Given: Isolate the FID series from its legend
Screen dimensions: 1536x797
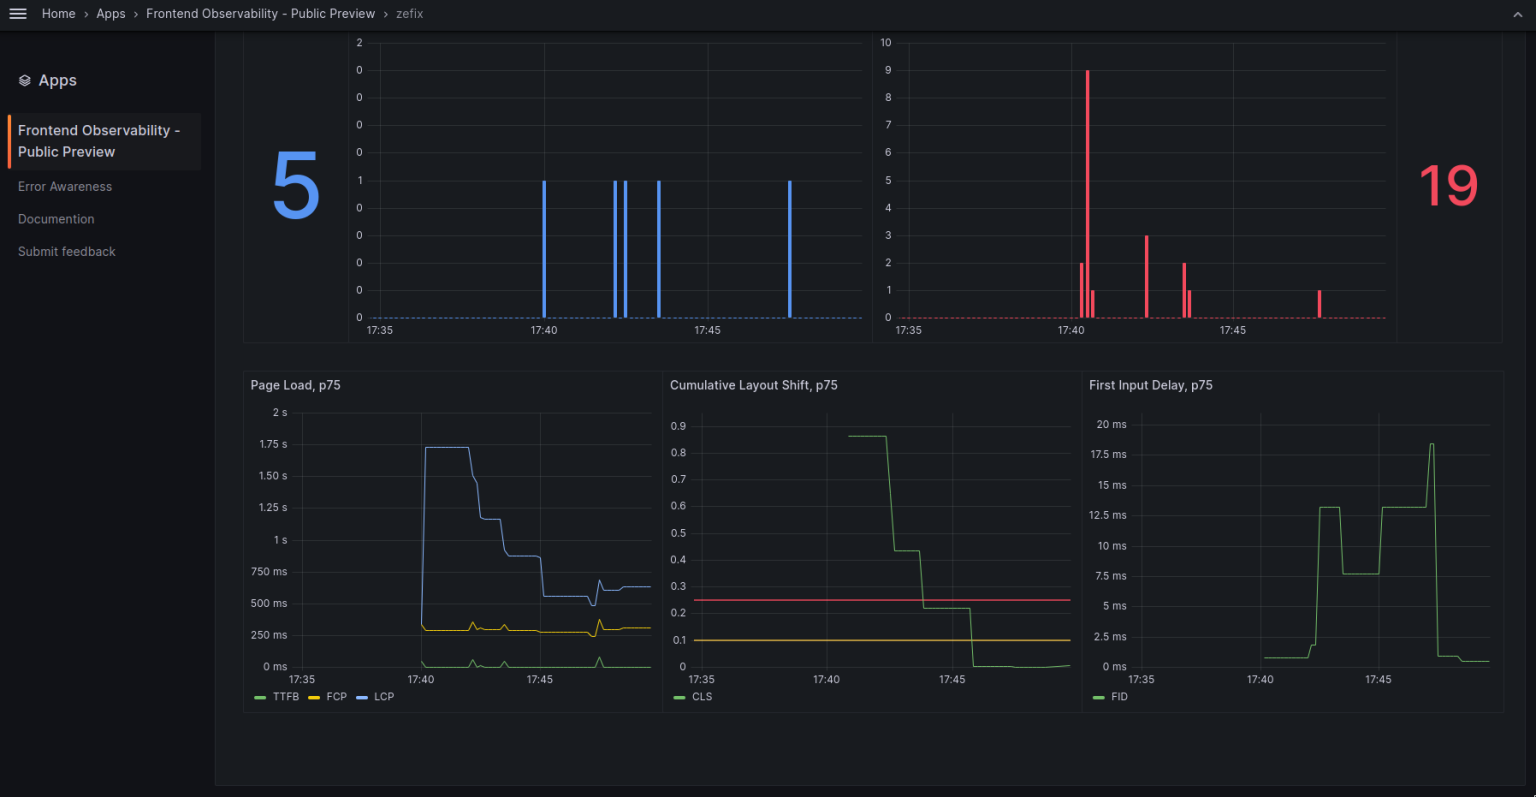Looking at the screenshot, I should [x=1119, y=697].
